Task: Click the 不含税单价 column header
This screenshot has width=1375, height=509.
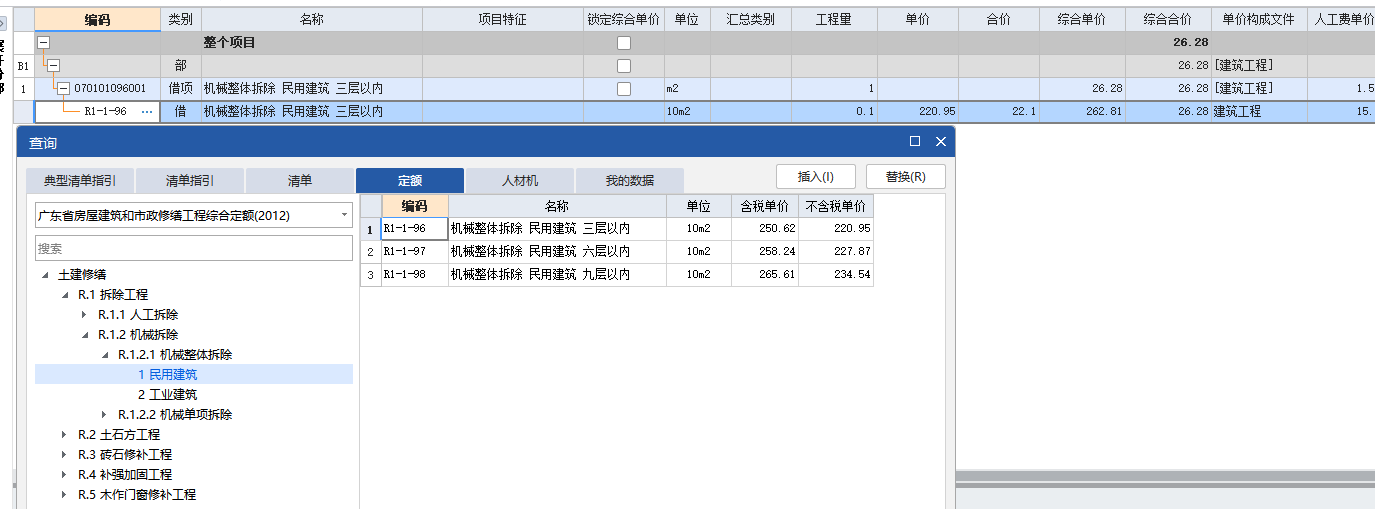Action: click(x=836, y=206)
